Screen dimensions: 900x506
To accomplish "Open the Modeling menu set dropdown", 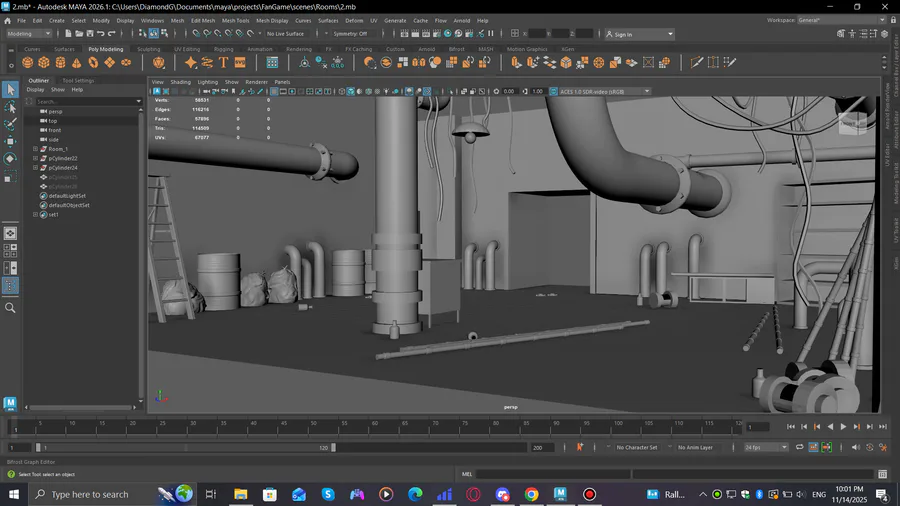I will [x=28, y=34].
